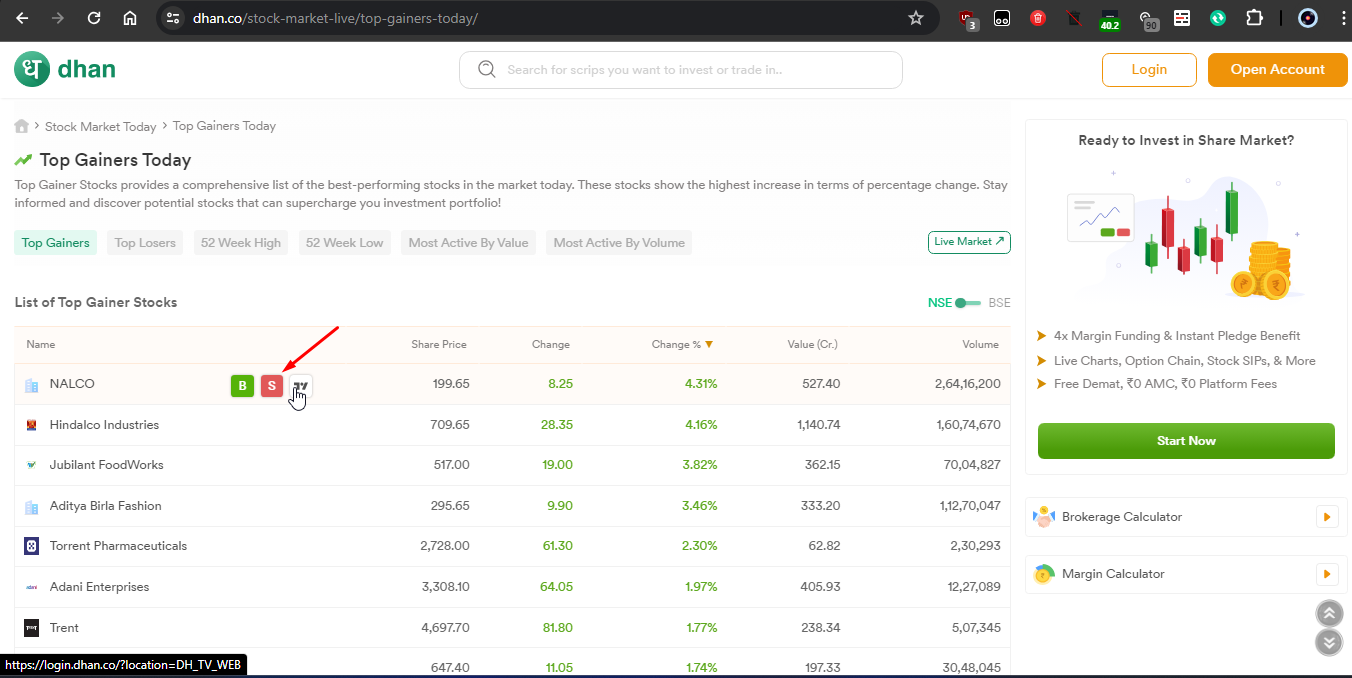Go to the browser home page
This screenshot has width=1352, height=678.
pyautogui.click(x=130, y=18)
